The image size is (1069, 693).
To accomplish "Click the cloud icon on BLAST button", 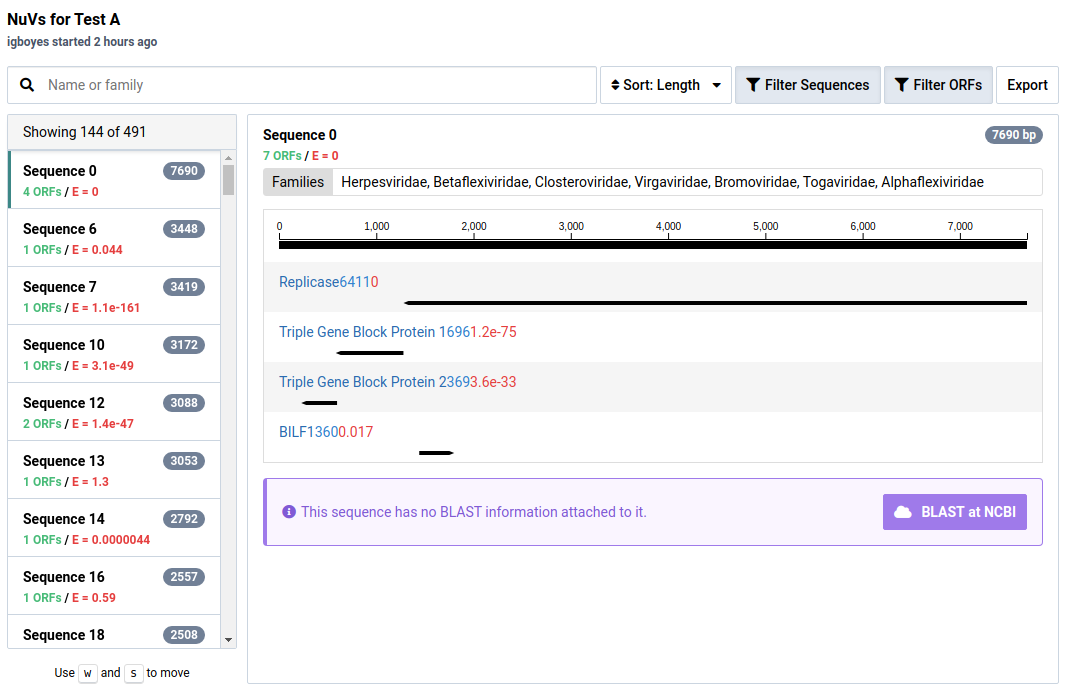I will [903, 512].
